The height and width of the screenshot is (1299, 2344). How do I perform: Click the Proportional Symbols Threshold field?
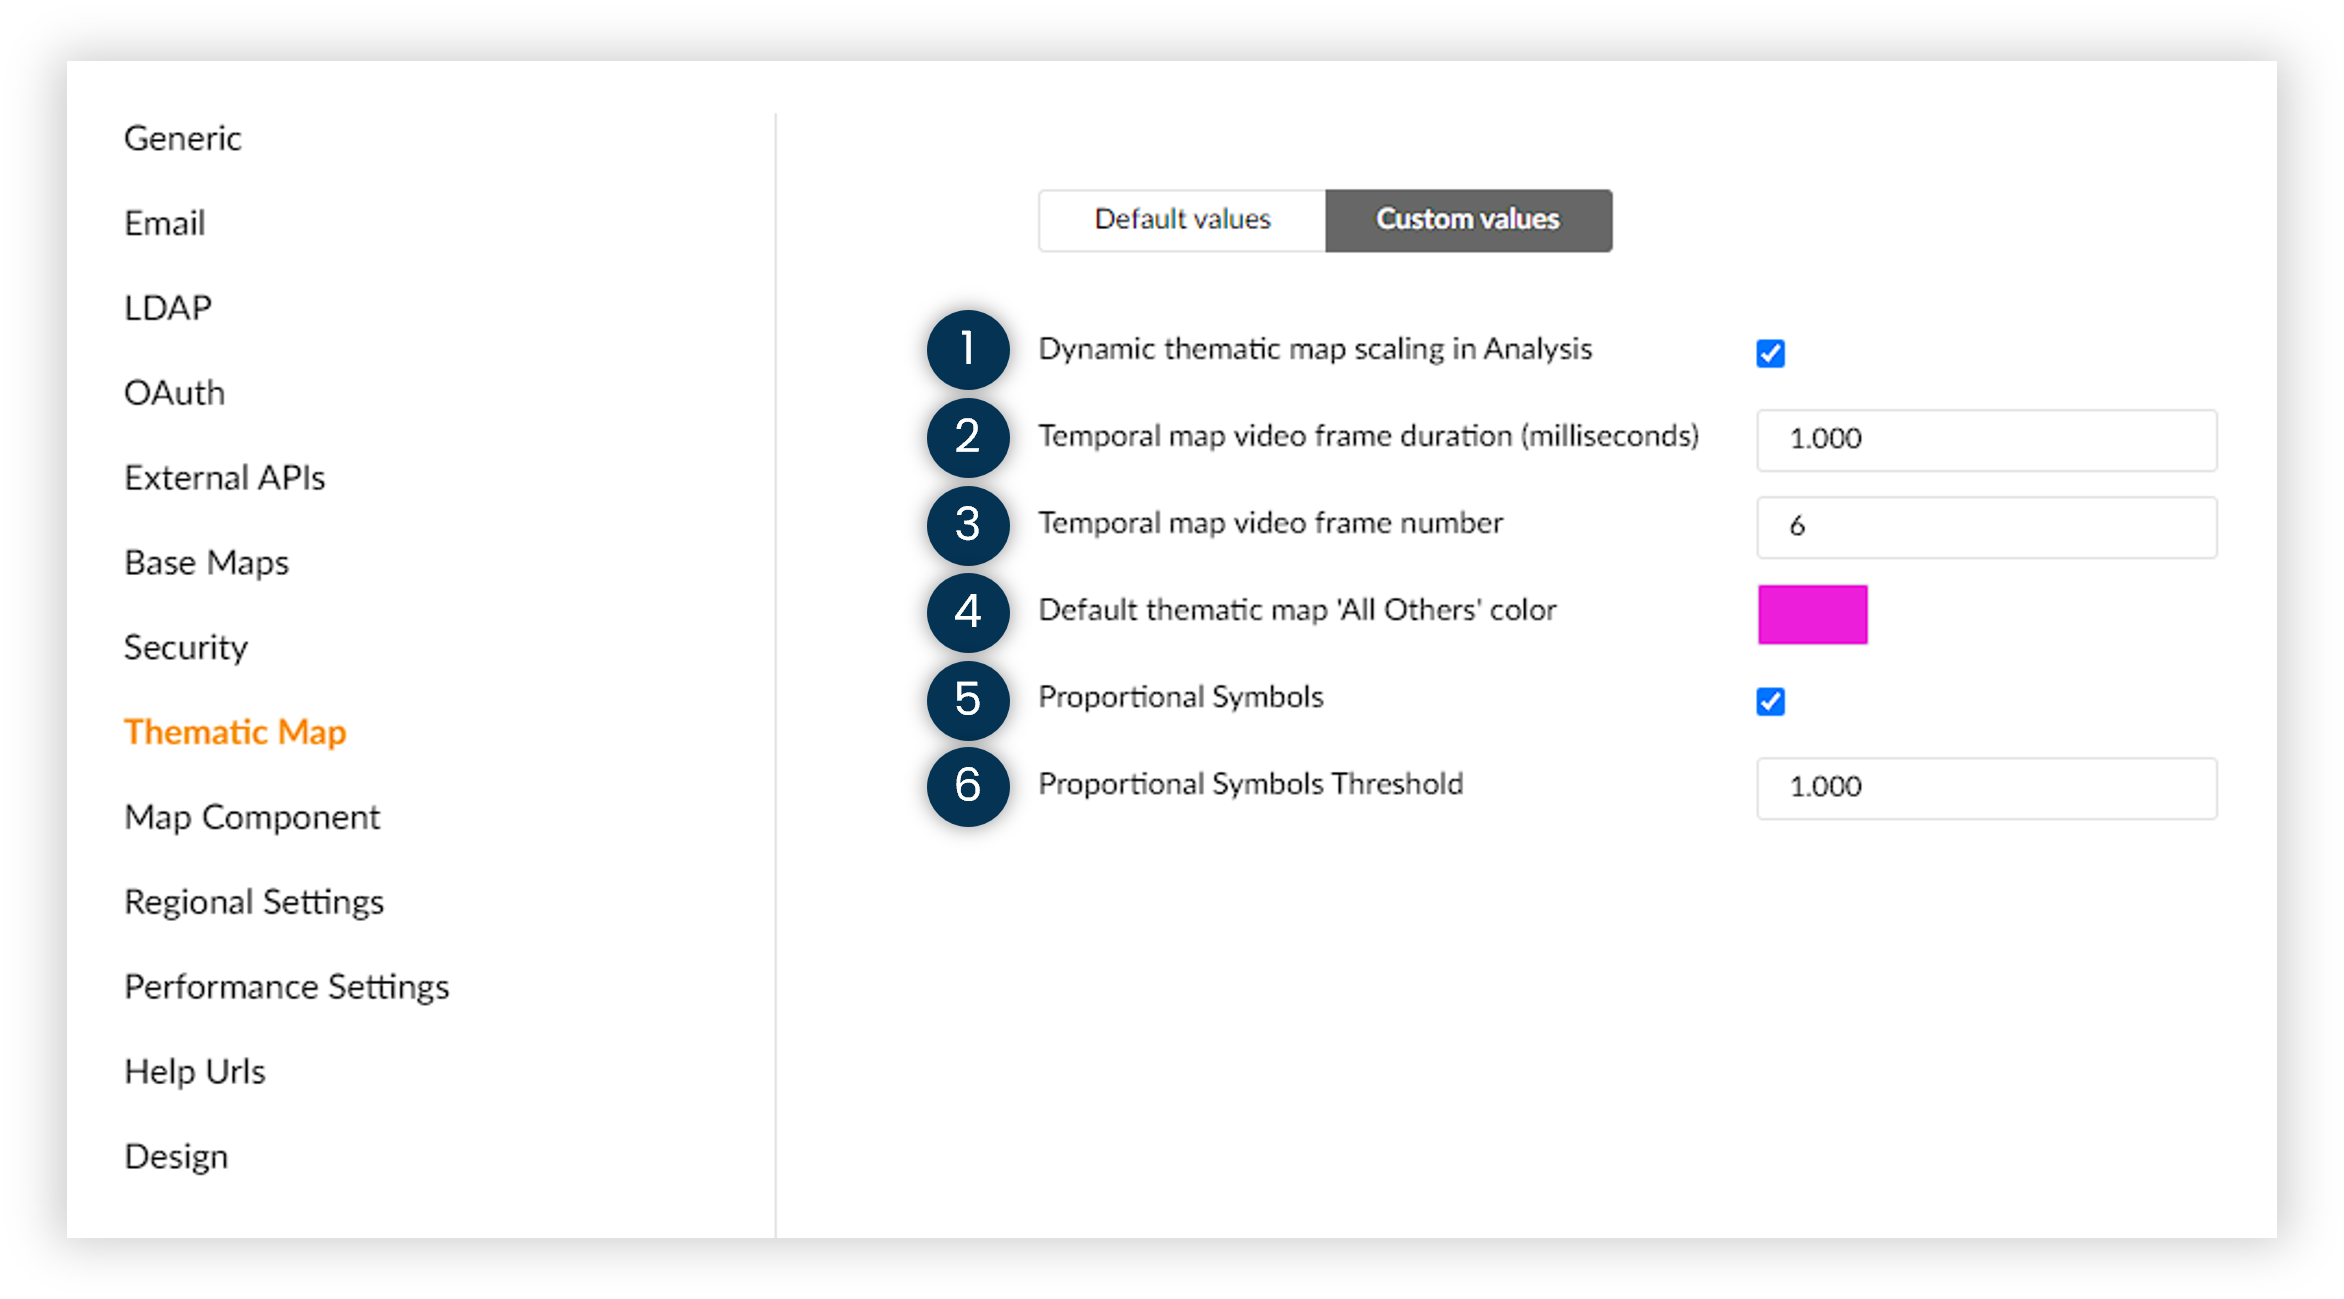pos(1985,788)
